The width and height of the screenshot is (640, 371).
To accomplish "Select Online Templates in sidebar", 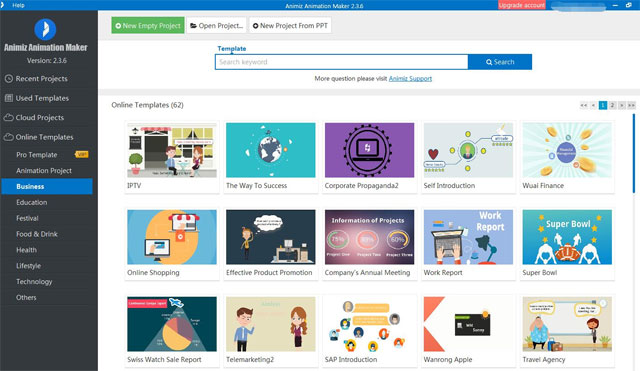I will click(x=38, y=137).
